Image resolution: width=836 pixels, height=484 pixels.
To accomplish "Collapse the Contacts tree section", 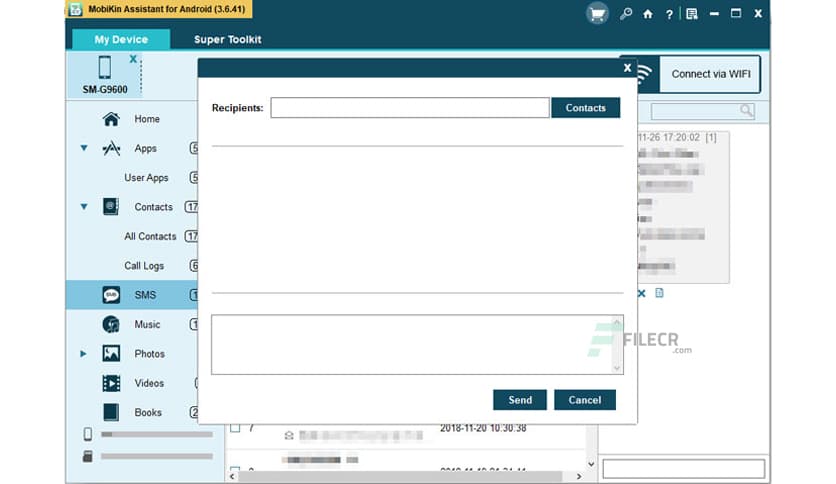I will click(84, 207).
